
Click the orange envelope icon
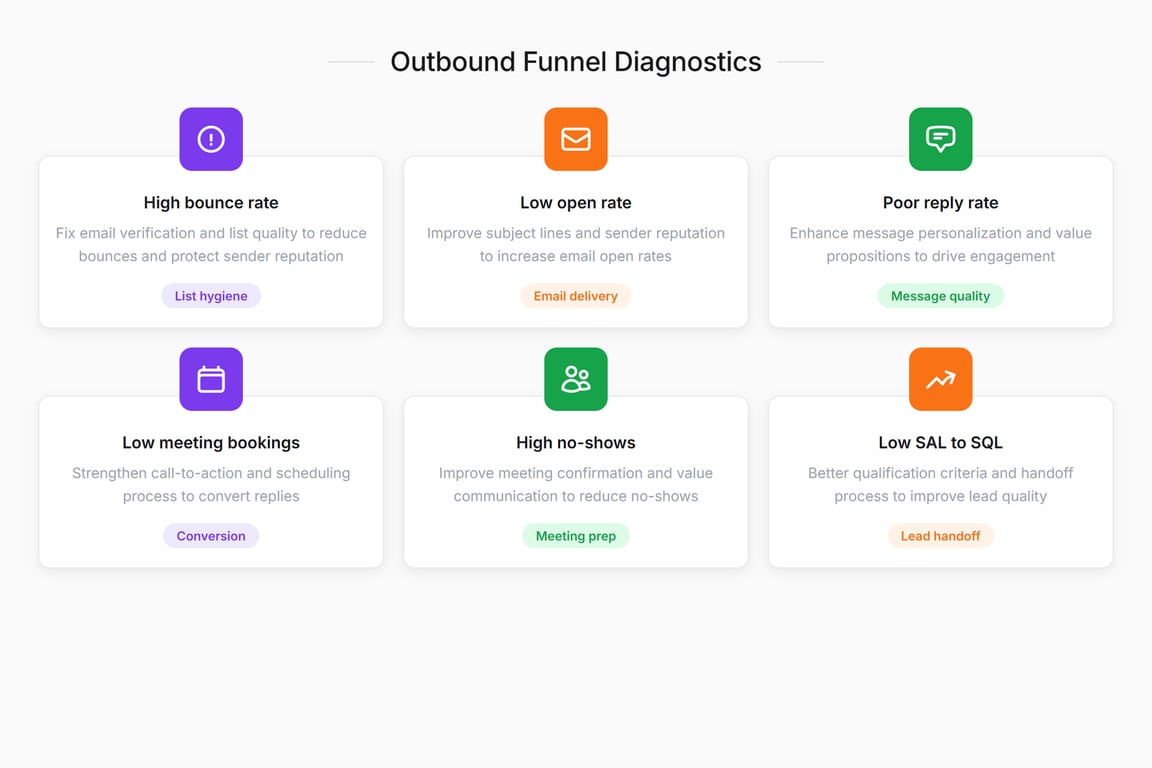coord(575,139)
